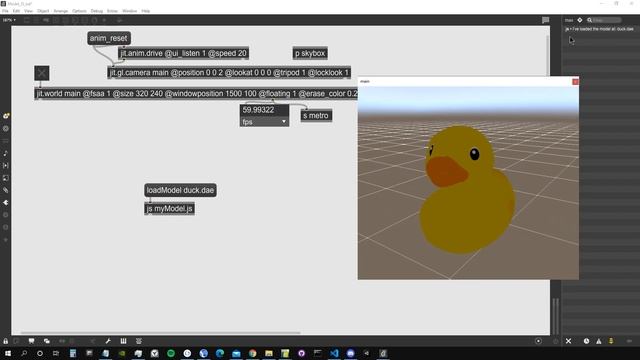Click the piano keyboard icon in bottom toolbar
Screen dimensions: 640x360
(123, 341)
